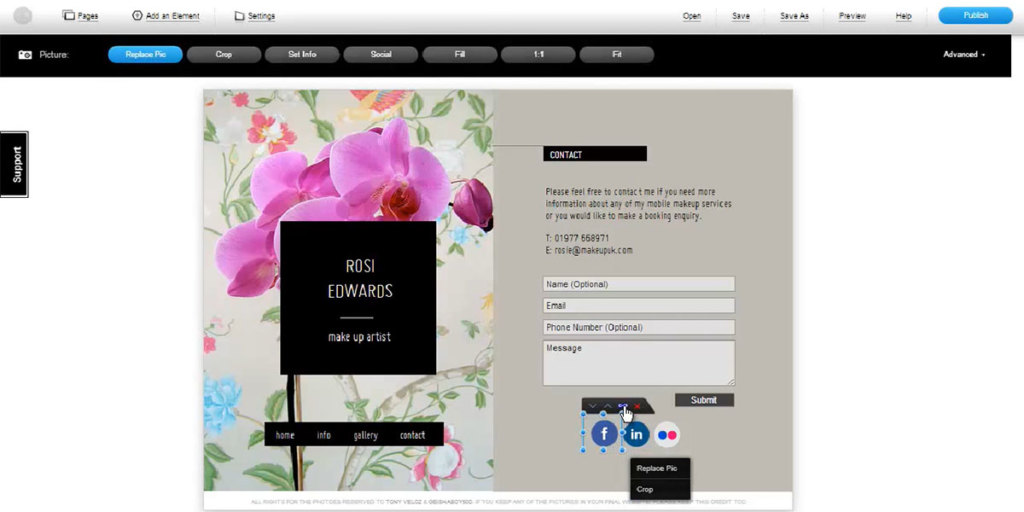The height and width of the screenshot is (512, 1024).
Task: Select the 1:1 picture sizing option
Action: 538,54
